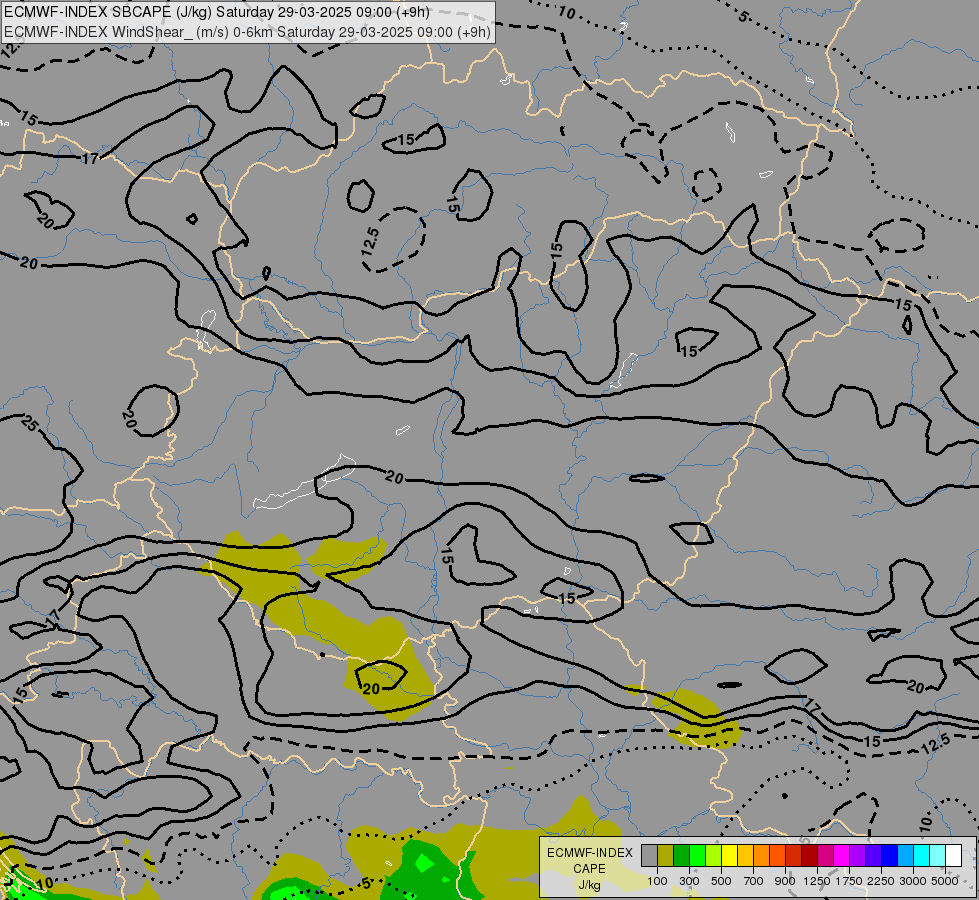
Task: Click the '5000' value in legend
Action: [x=945, y=881]
